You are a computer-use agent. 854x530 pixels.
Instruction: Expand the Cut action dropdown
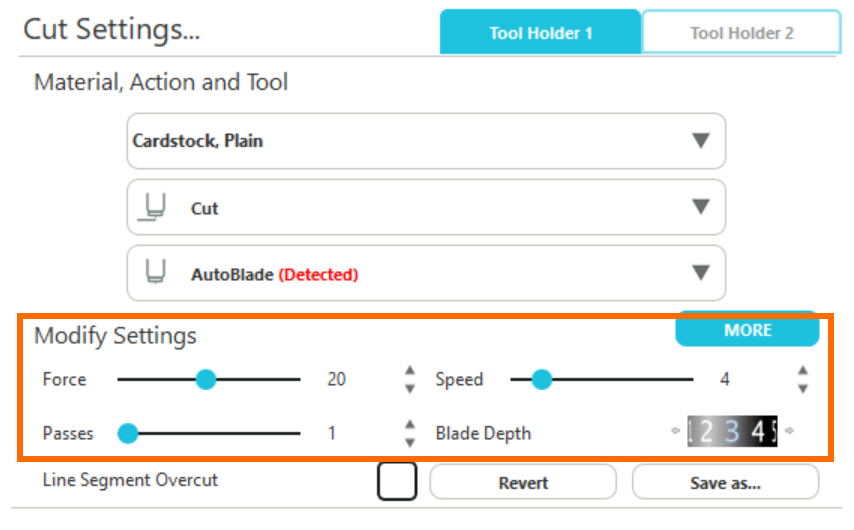(x=701, y=207)
